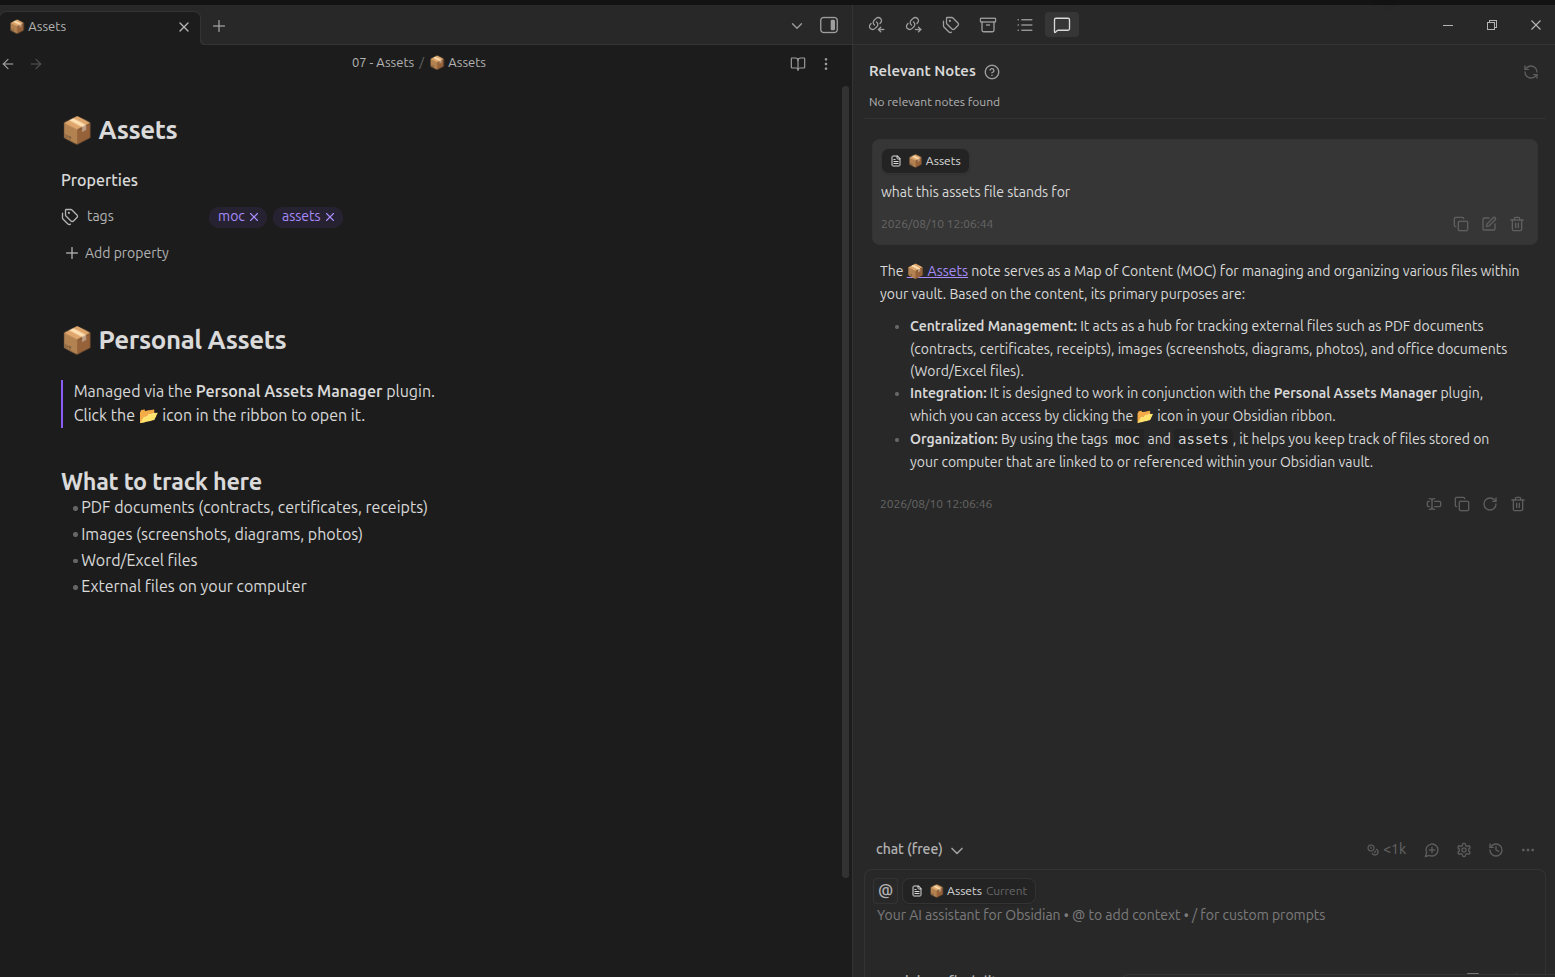1555x977 pixels.
Task: Open the Backlinks panel tab
Action: point(876,25)
